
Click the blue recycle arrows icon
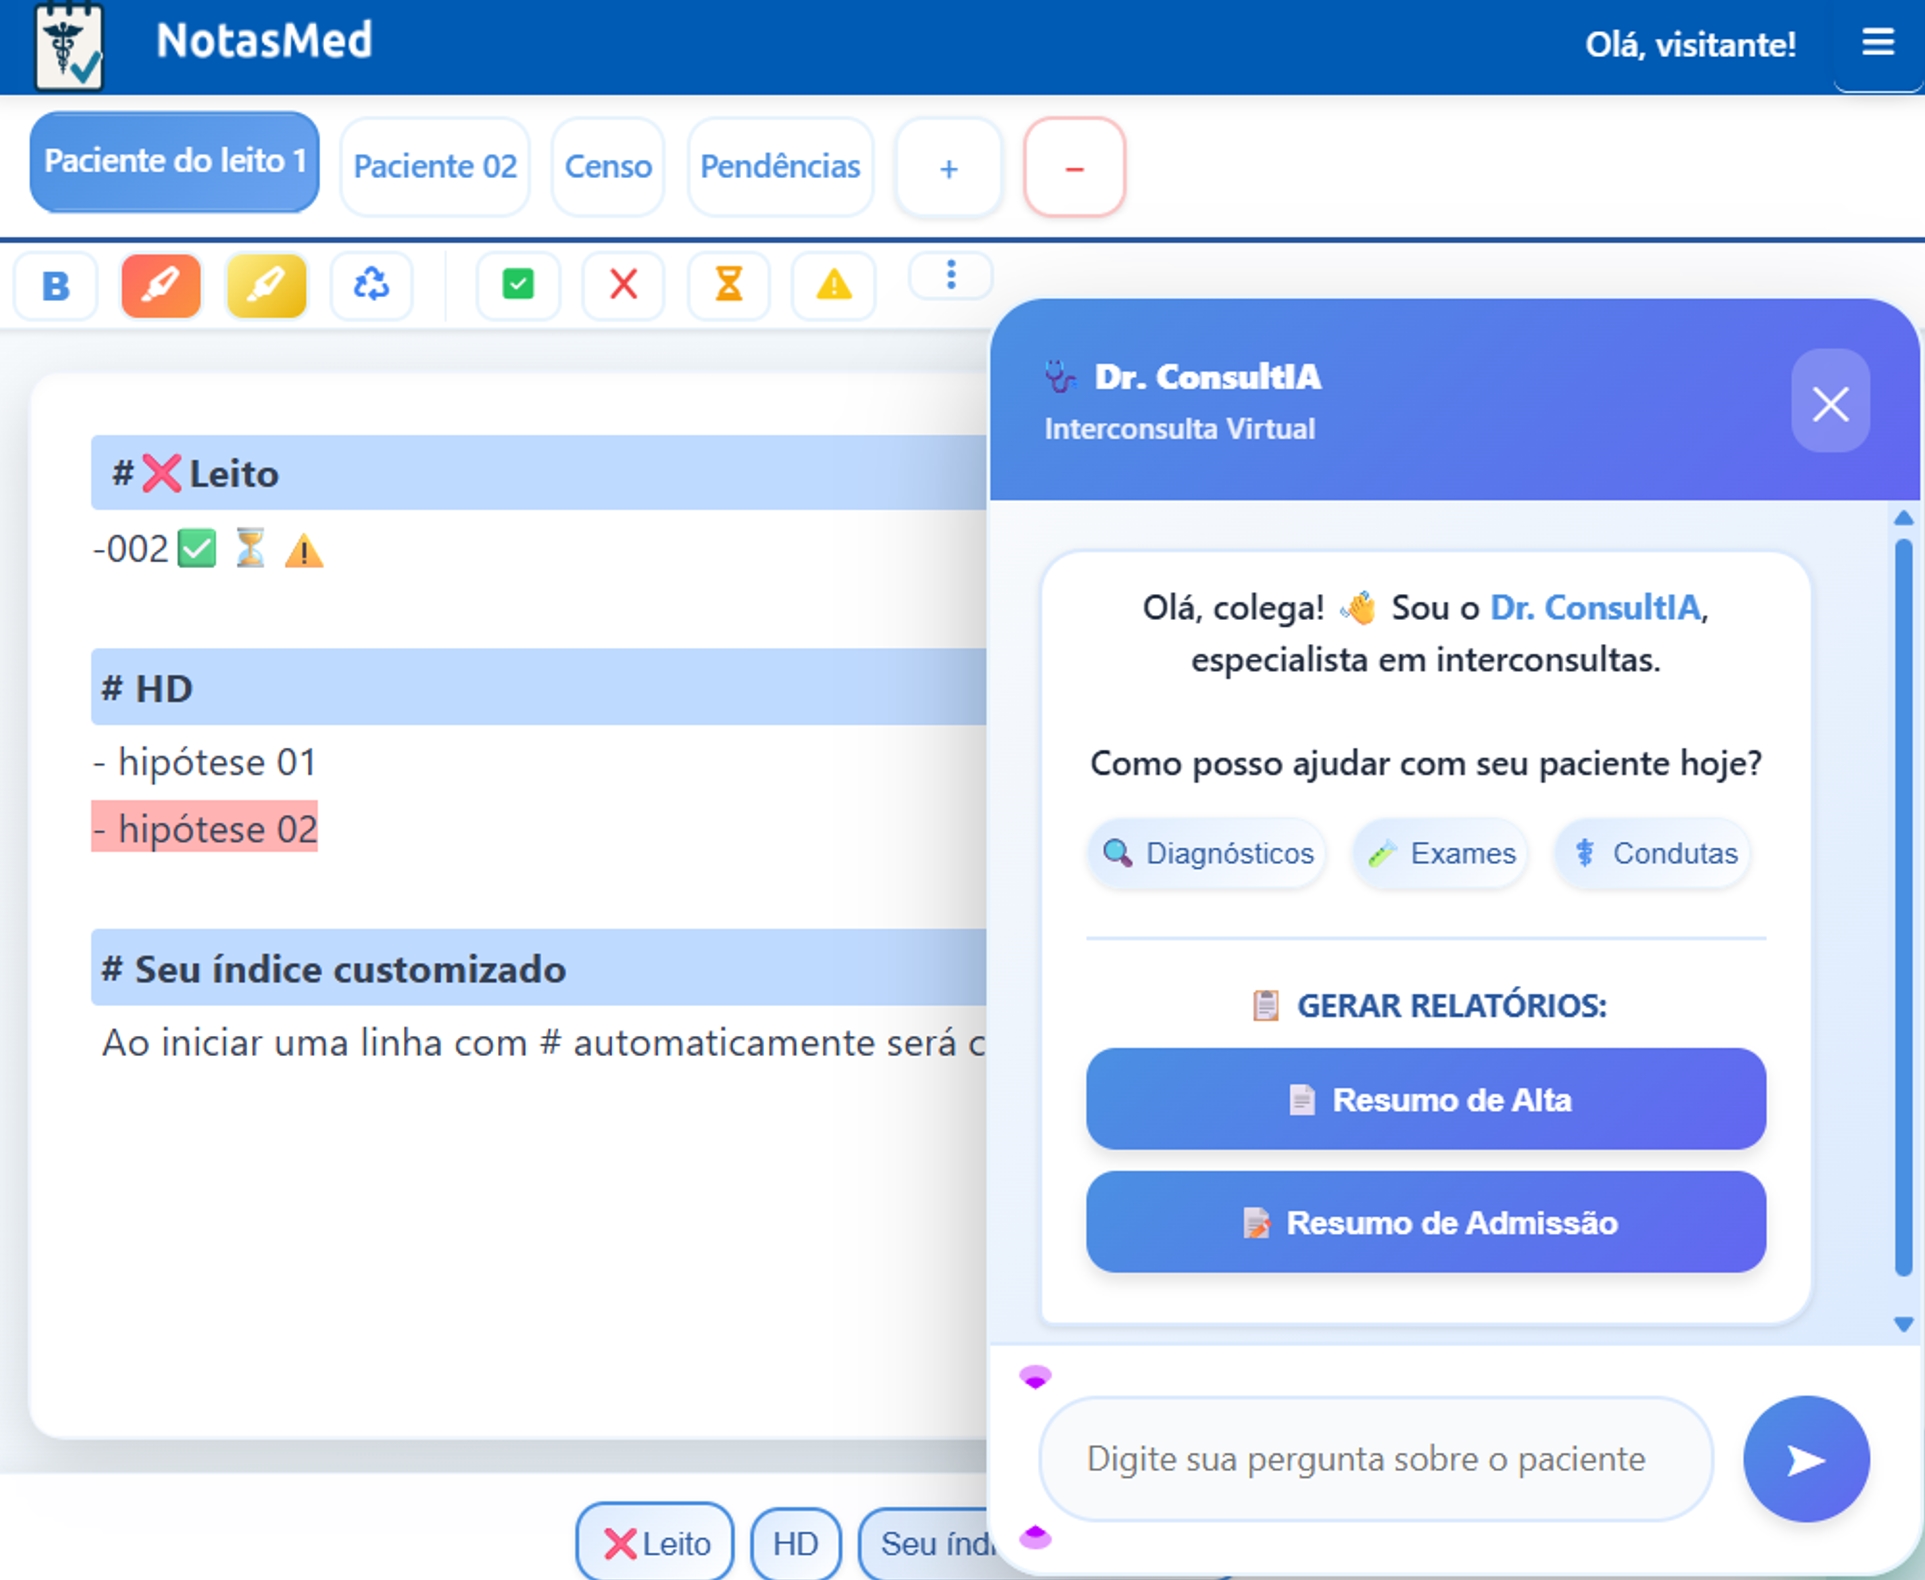pyautogui.click(x=371, y=286)
